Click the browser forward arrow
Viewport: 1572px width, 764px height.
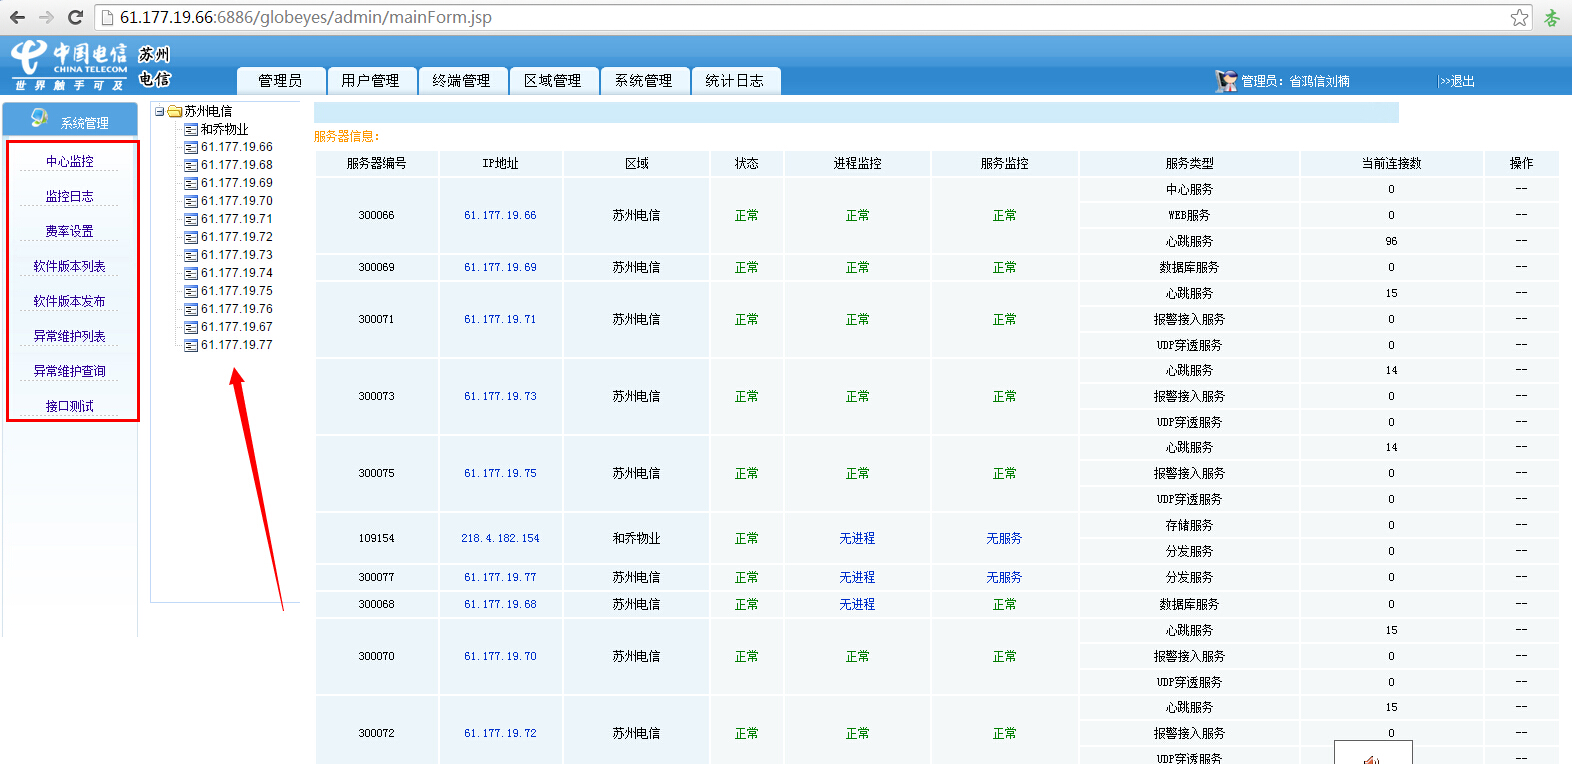(46, 17)
